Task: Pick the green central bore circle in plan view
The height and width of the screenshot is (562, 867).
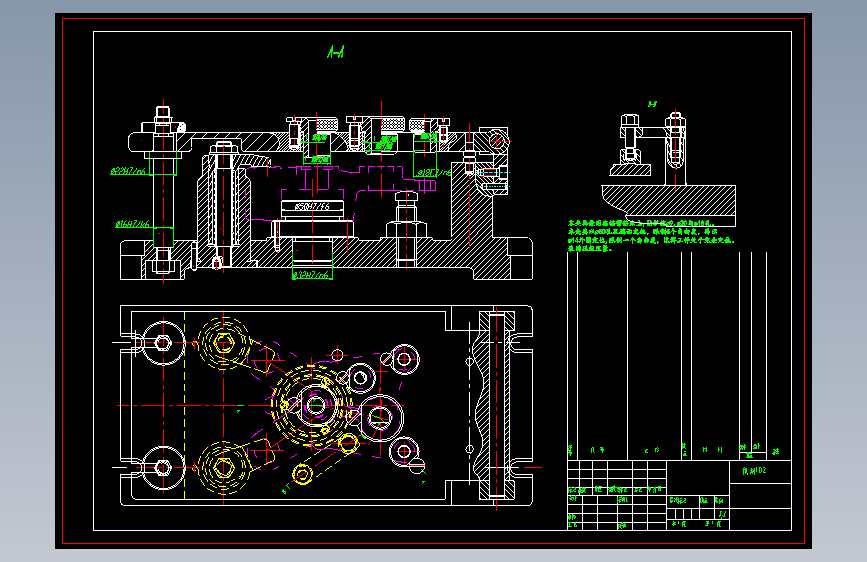Action: tap(316, 405)
